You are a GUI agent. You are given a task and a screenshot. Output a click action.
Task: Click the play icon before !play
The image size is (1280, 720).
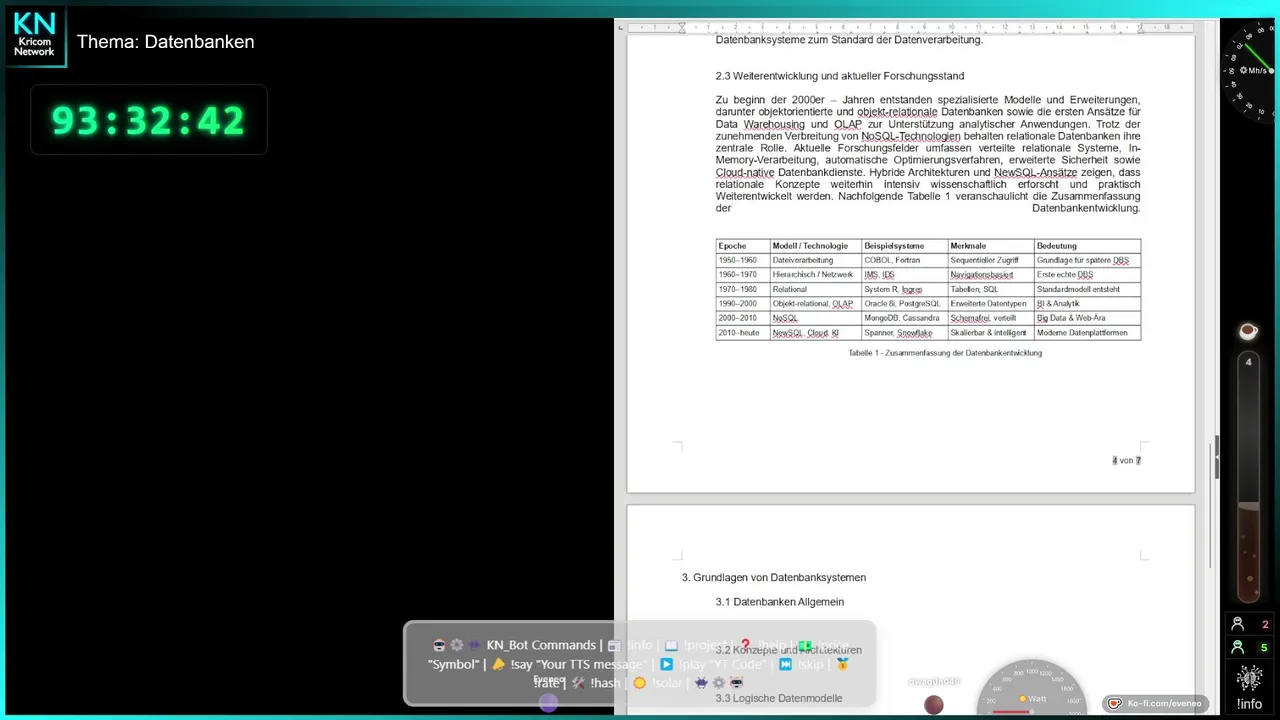tap(666, 664)
